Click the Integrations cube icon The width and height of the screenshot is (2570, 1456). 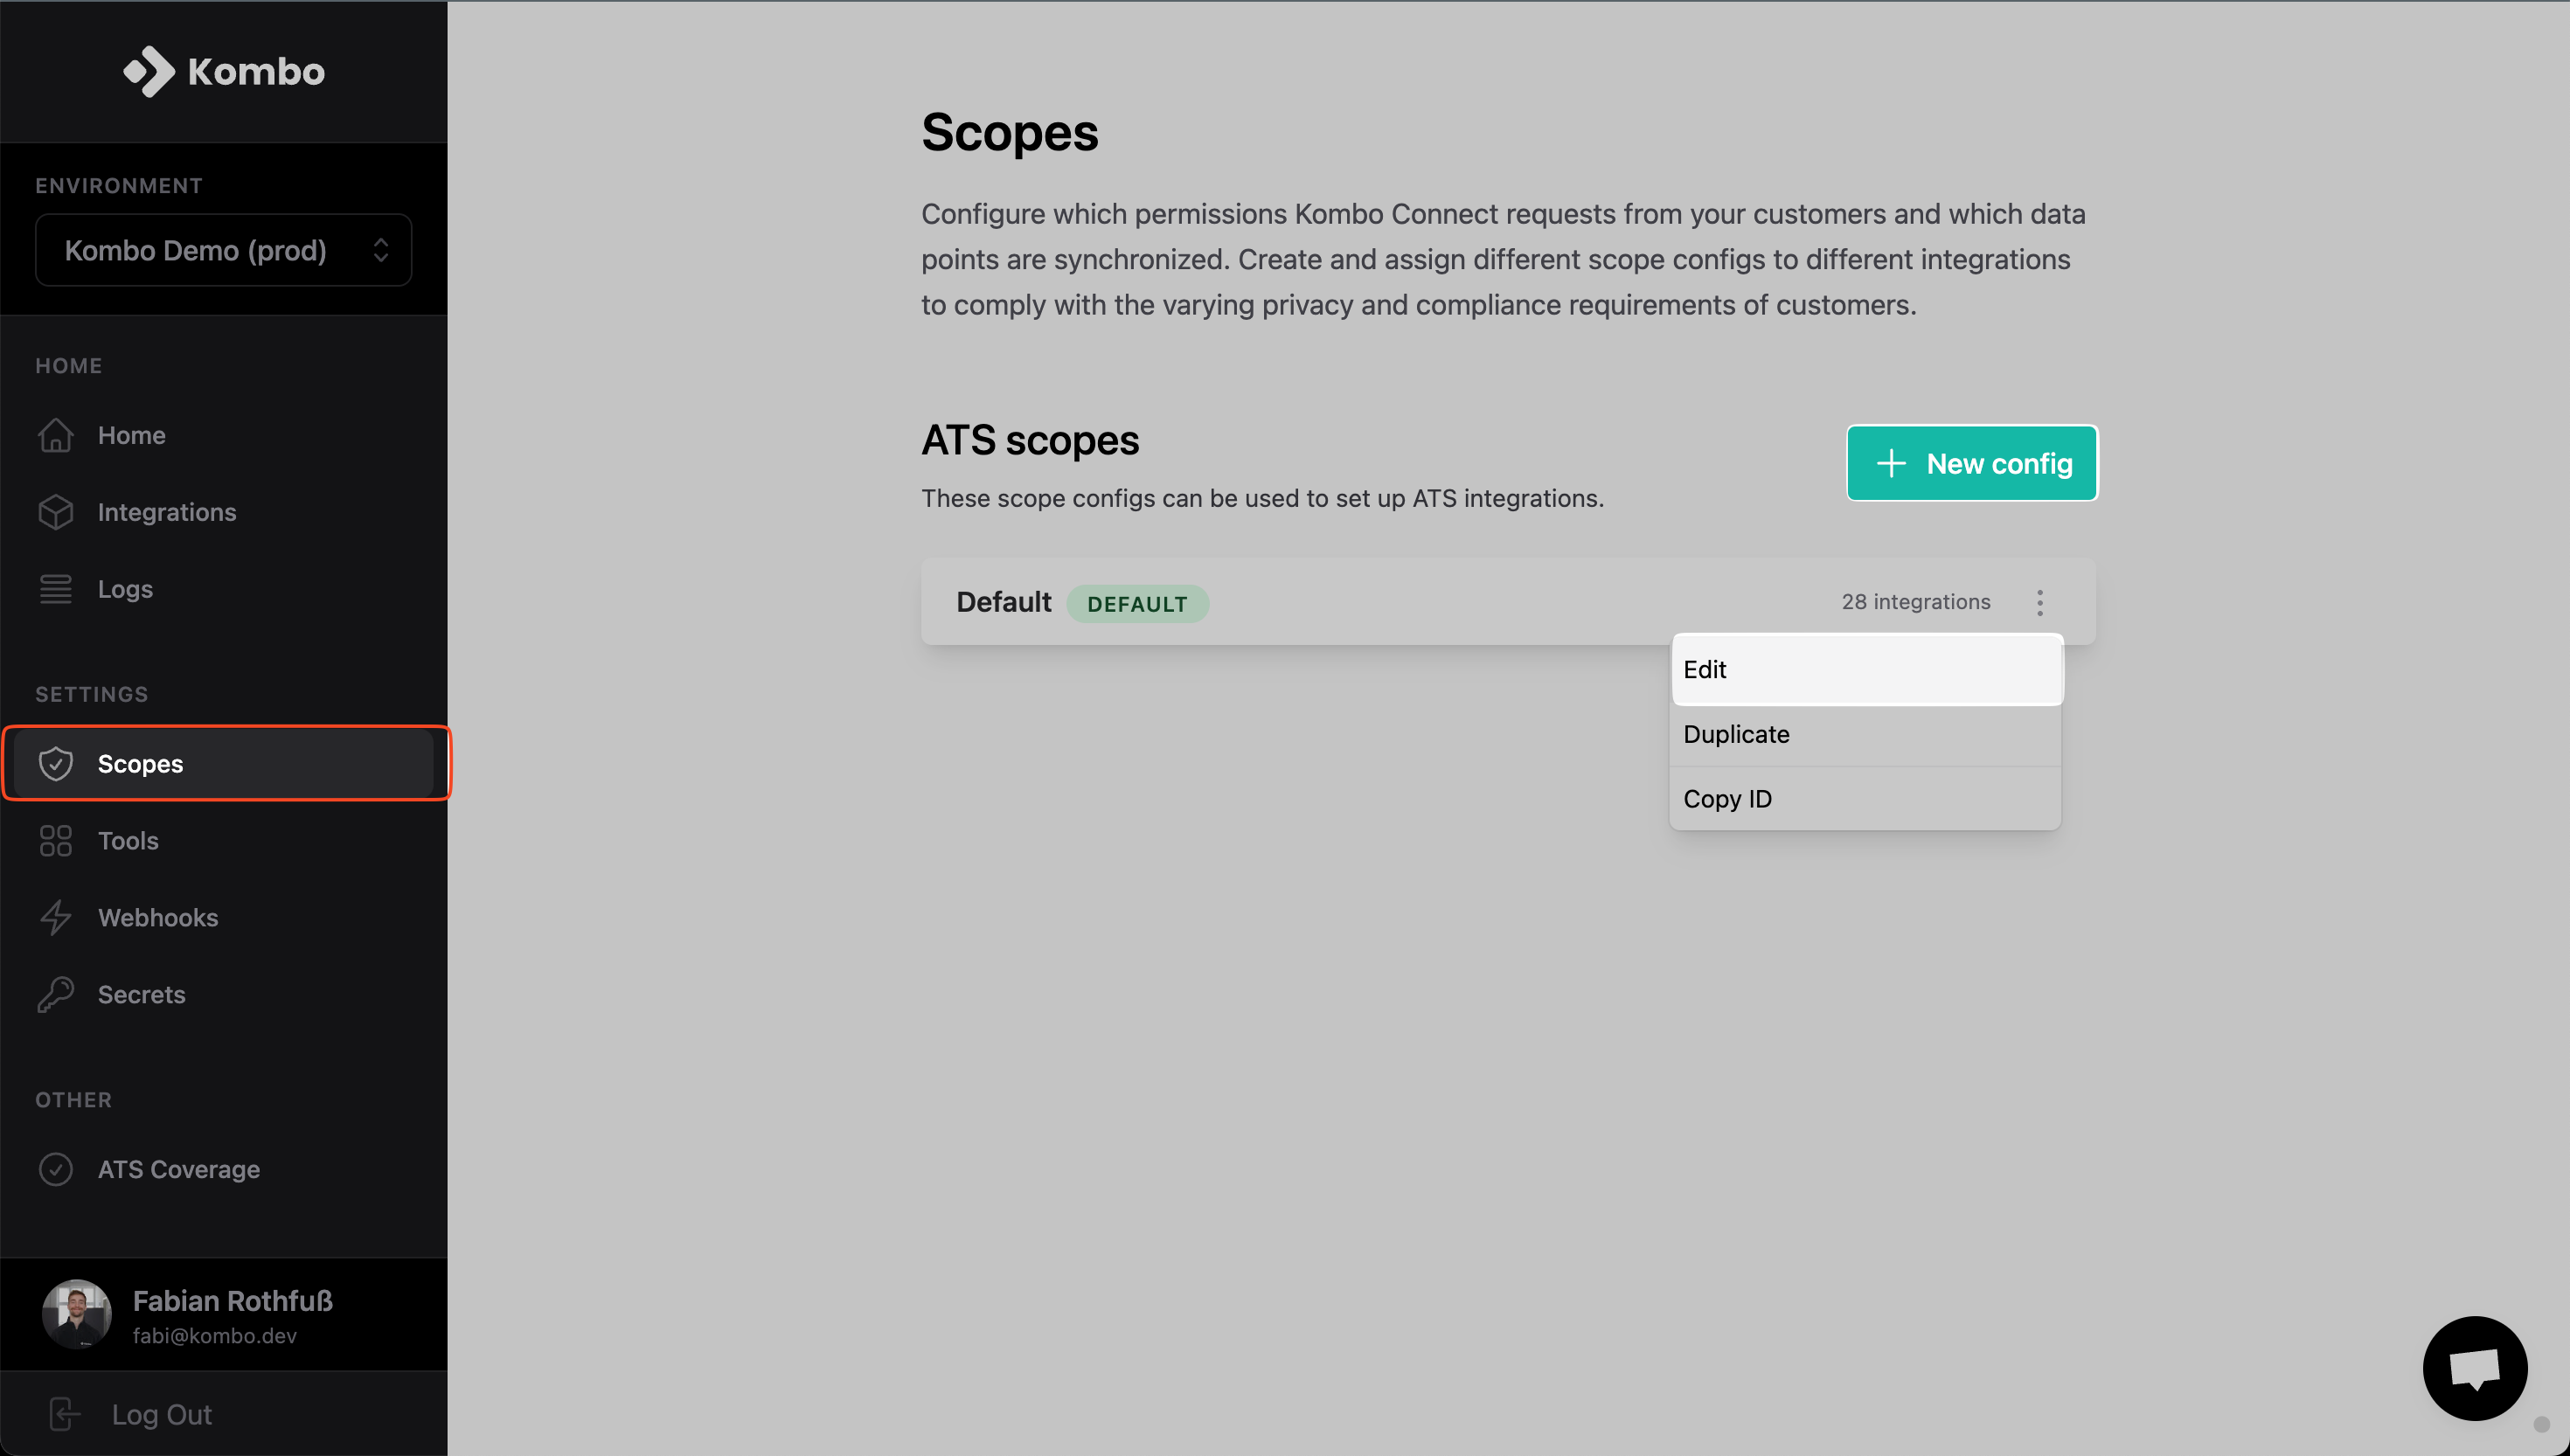(56, 512)
